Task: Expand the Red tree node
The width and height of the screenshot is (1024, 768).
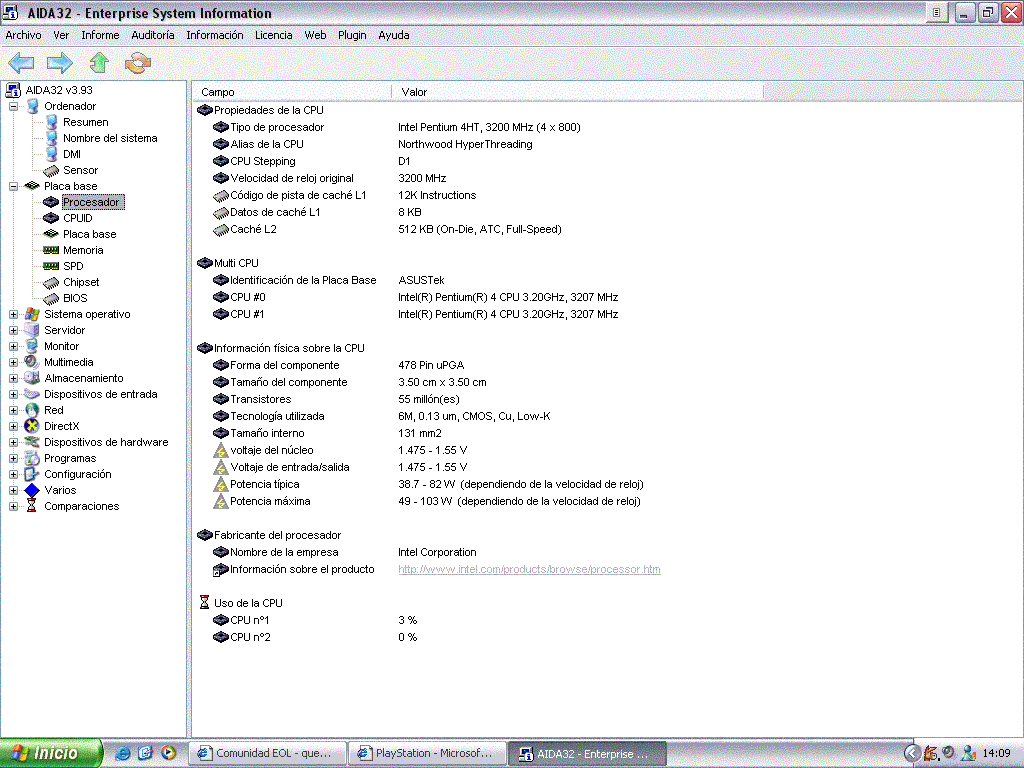Action: click(13, 410)
